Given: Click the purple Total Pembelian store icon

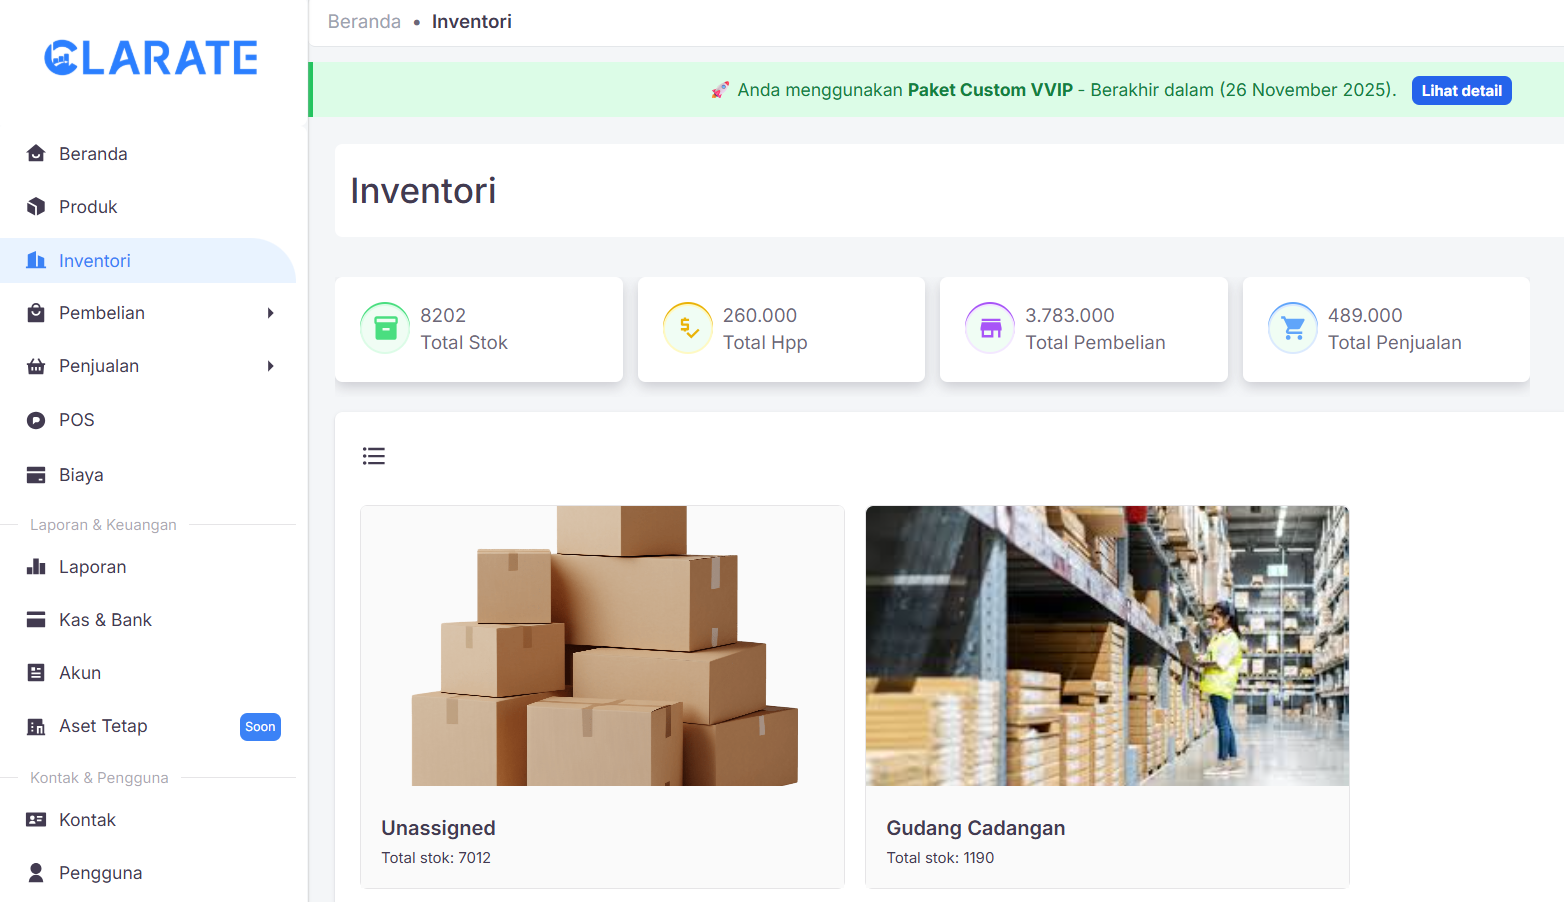Looking at the screenshot, I should (x=990, y=328).
